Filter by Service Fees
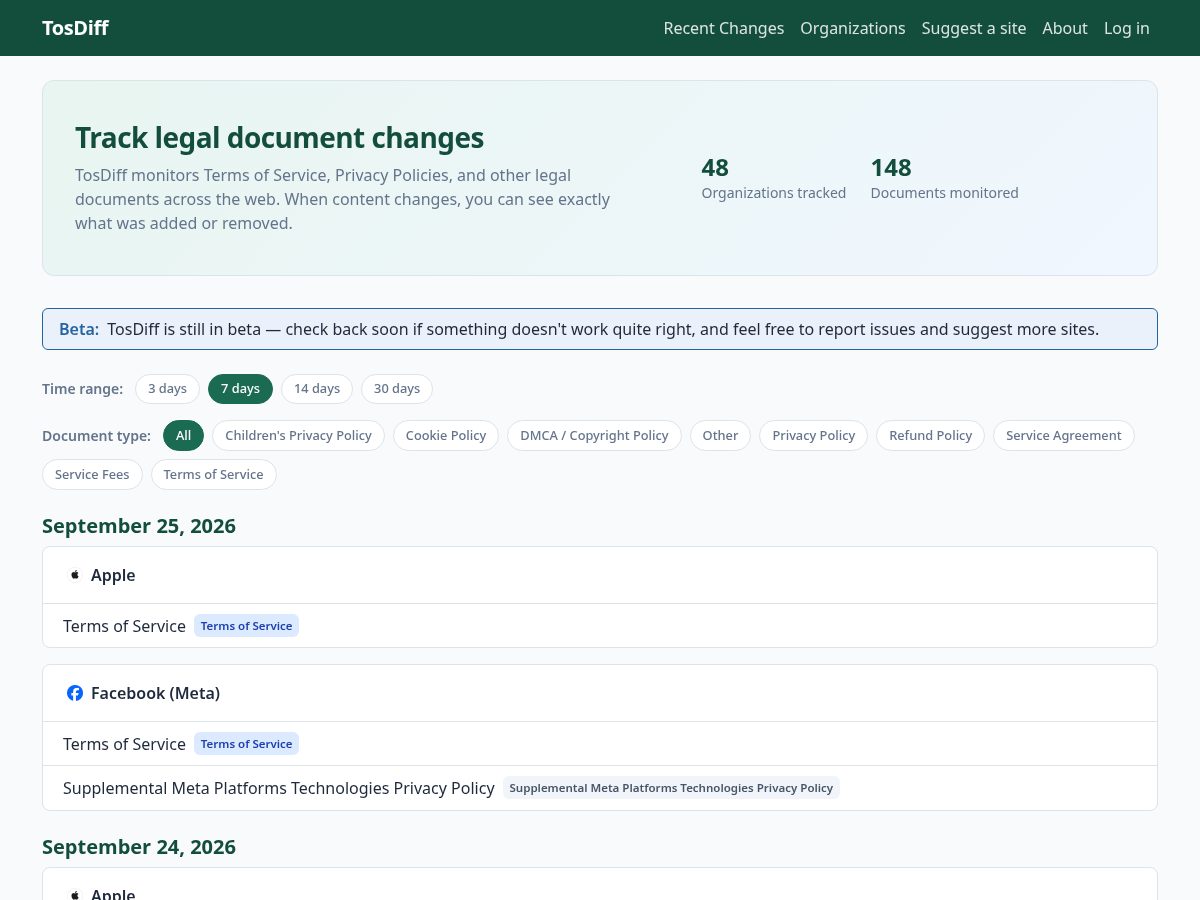The width and height of the screenshot is (1200, 900). pyautogui.click(x=92, y=475)
